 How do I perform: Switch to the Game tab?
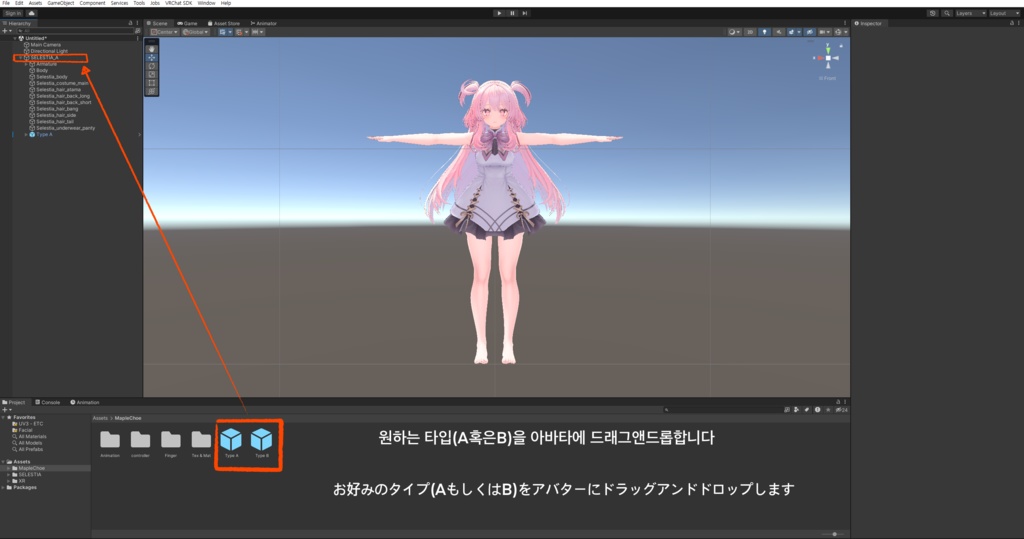tap(187, 23)
